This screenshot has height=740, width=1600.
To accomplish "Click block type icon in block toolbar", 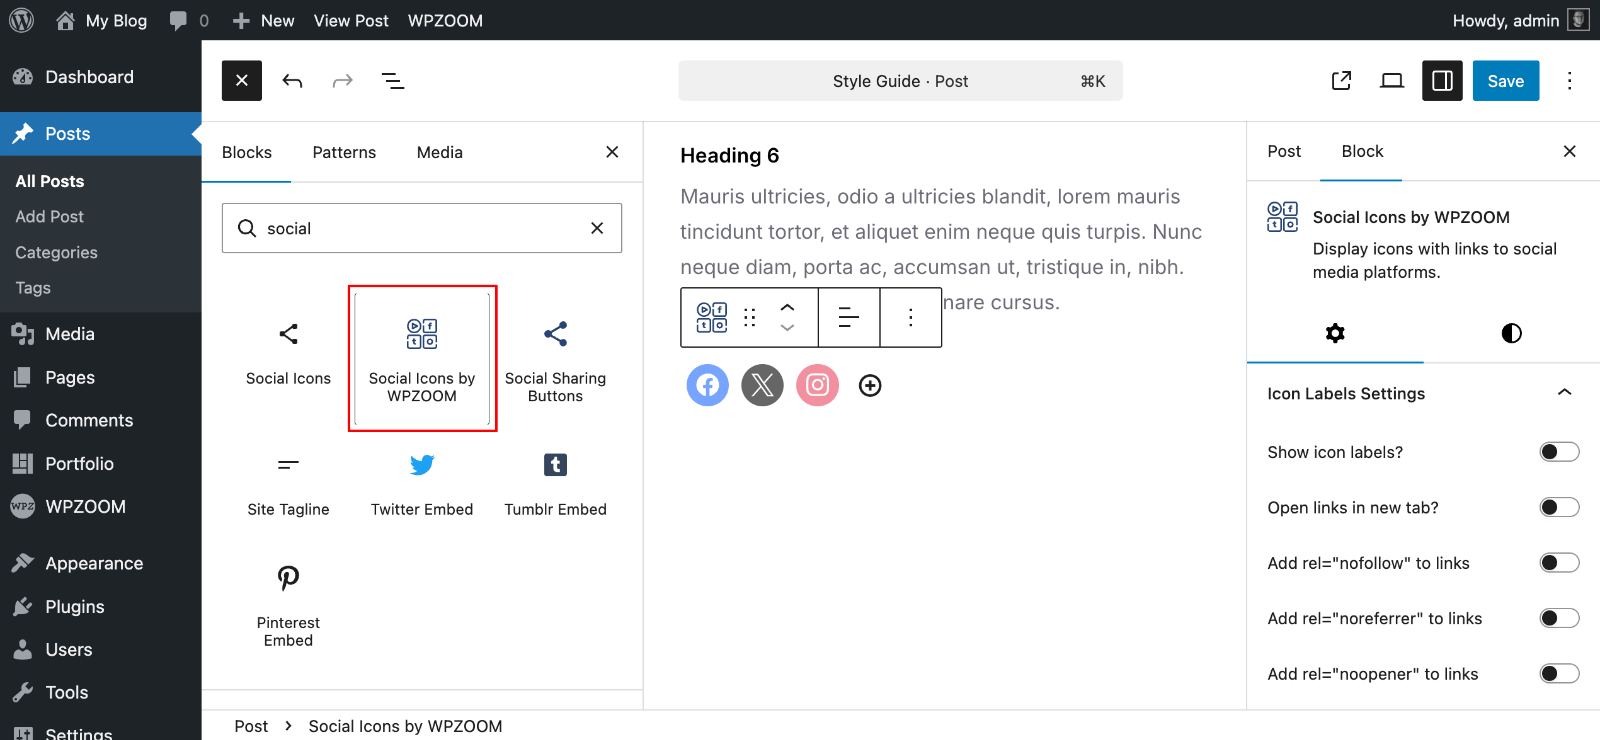I will click(712, 317).
